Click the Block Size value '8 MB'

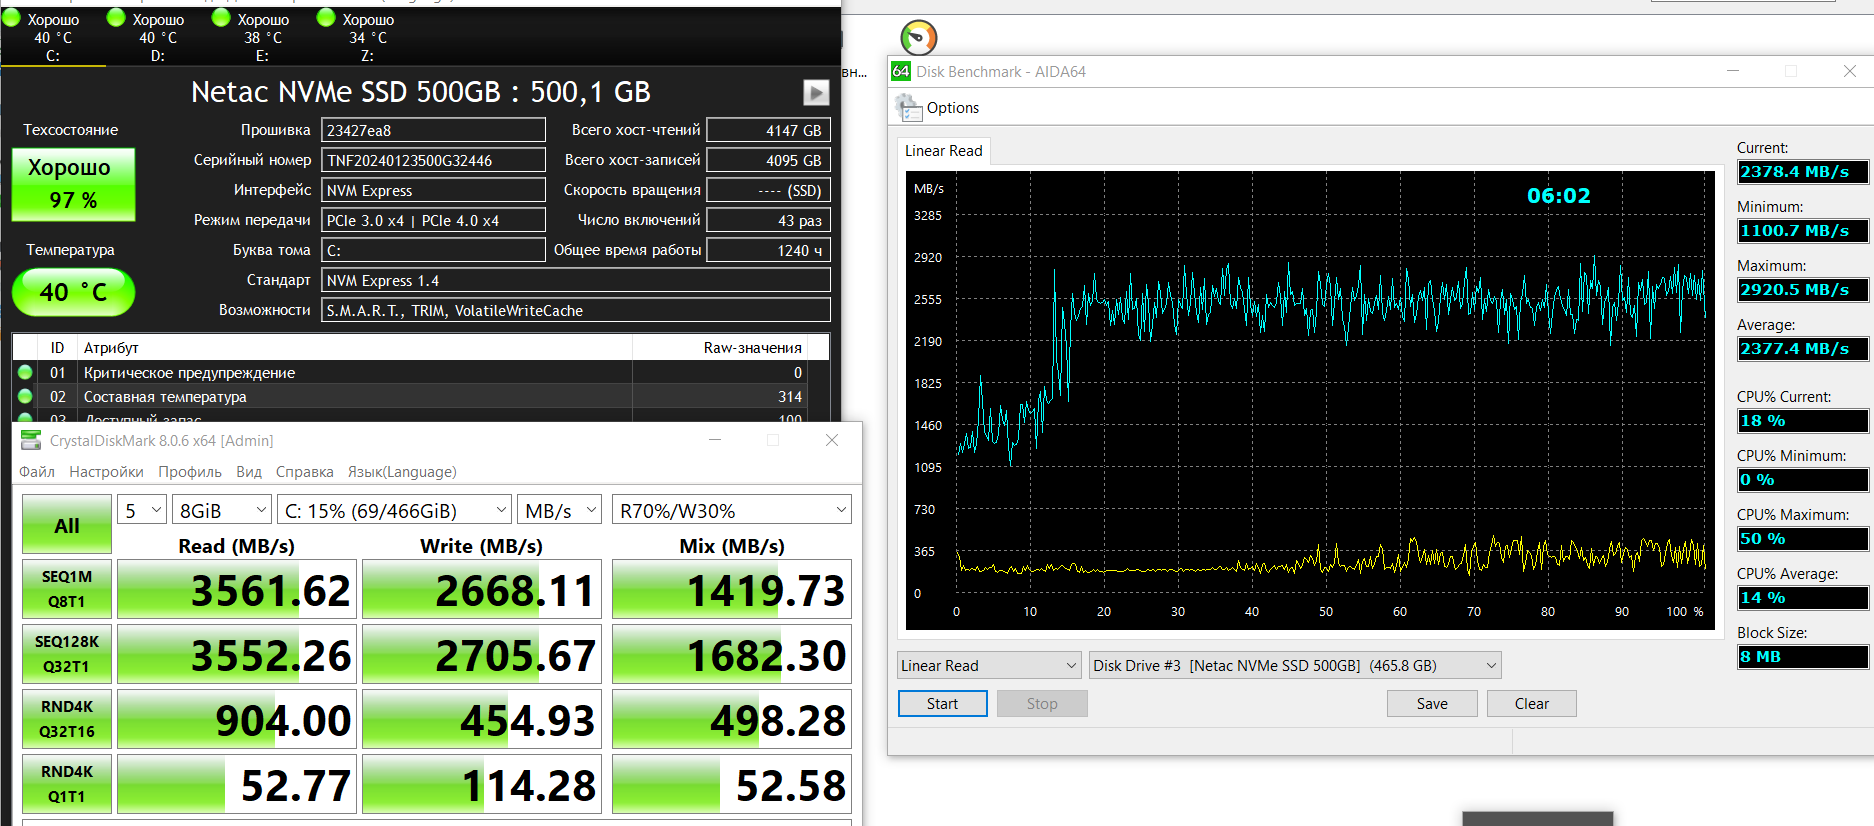pyautogui.click(x=1802, y=657)
